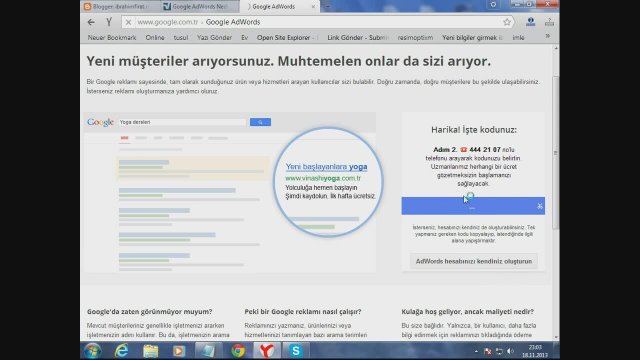The width and height of the screenshot is (640, 360).
Task: Open the Windows Start menu
Action: (93, 351)
